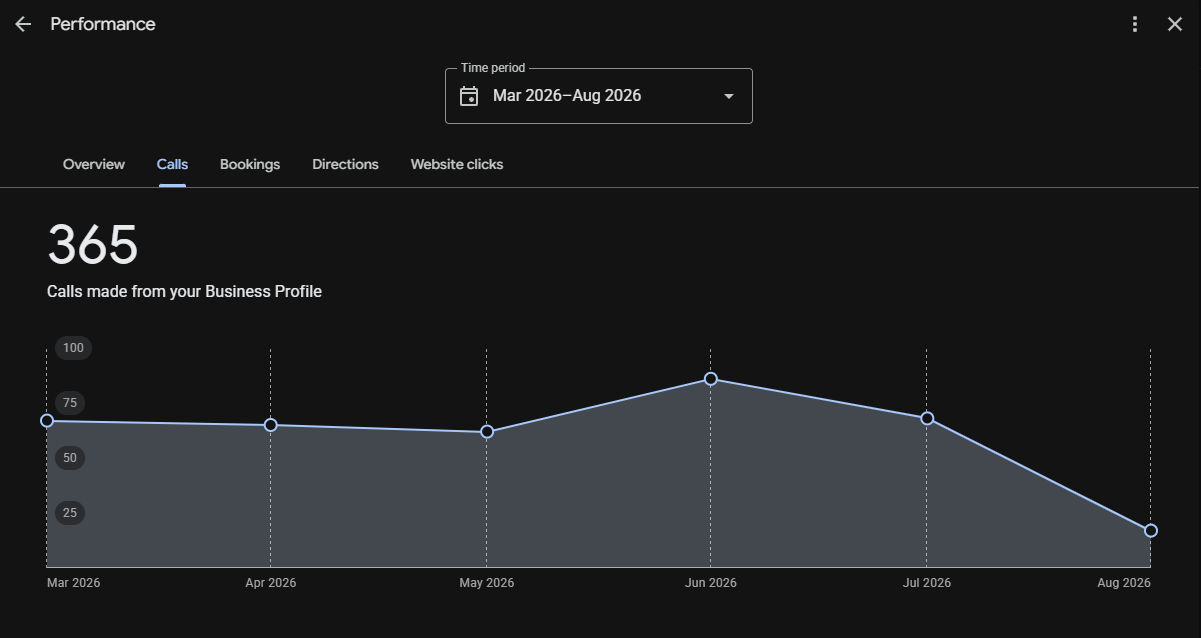Select the Aug 2026 data point
Screen dimensions: 1201x638
click(1151, 531)
